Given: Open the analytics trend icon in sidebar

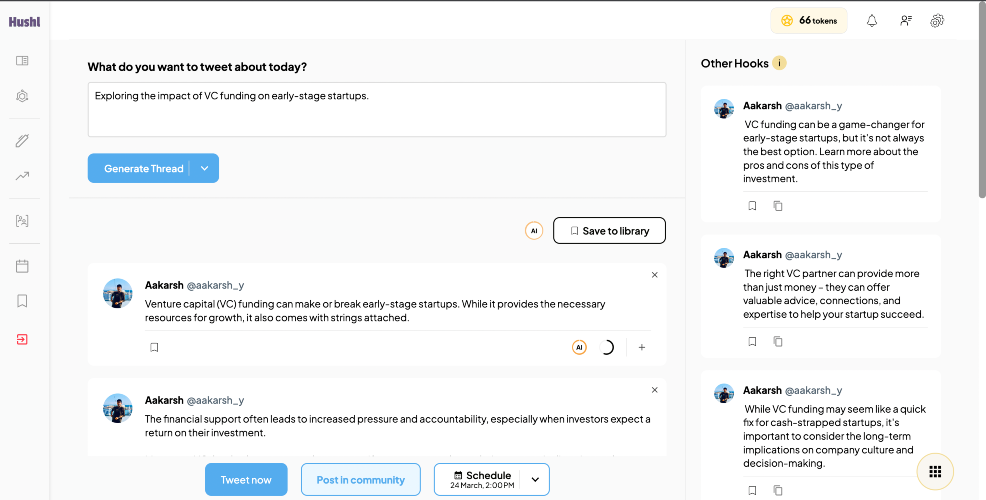Looking at the screenshot, I should tap(22, 176).
